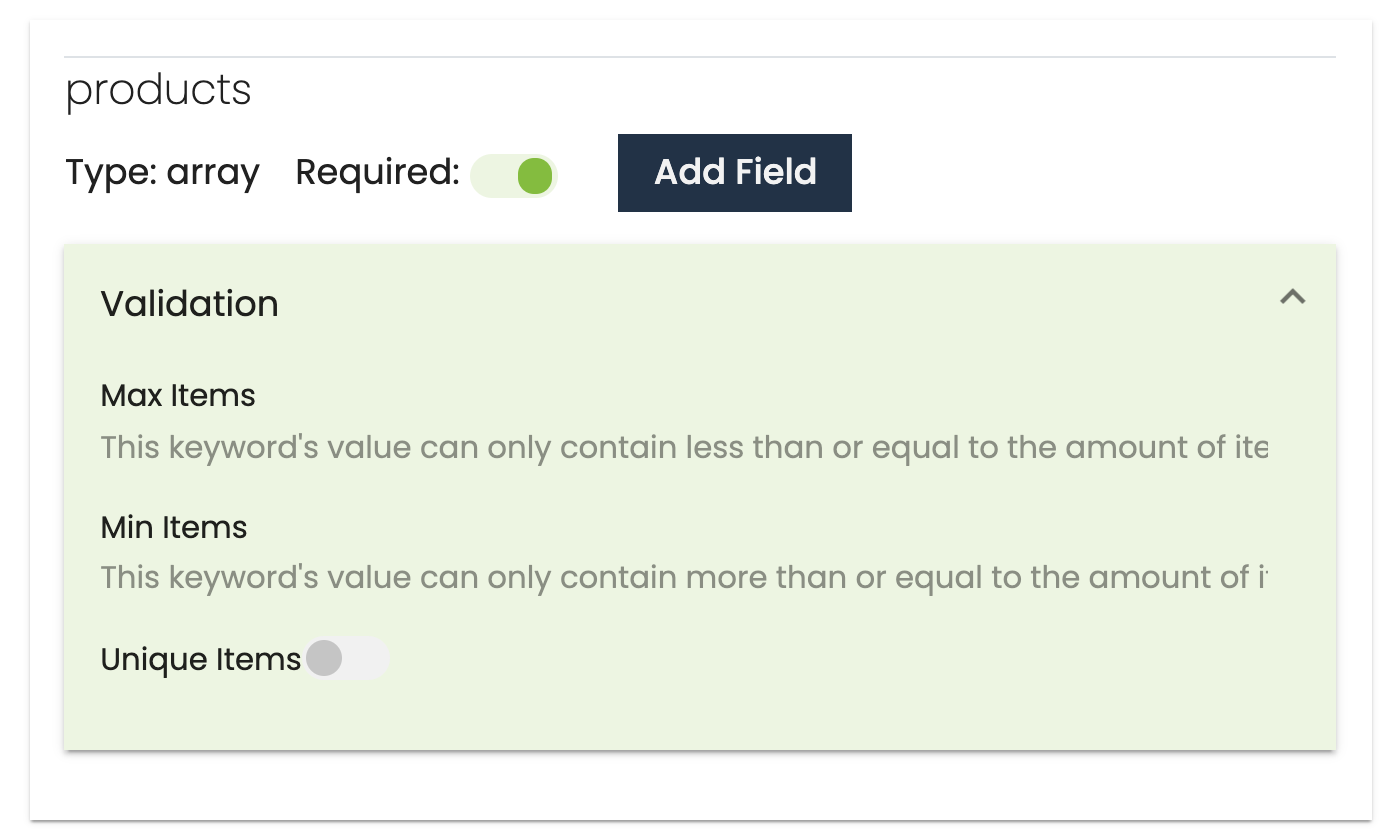Enable the Unique Items toggle
The width and height of the screenshot is (1398, 840).
(x=345, y=658)
